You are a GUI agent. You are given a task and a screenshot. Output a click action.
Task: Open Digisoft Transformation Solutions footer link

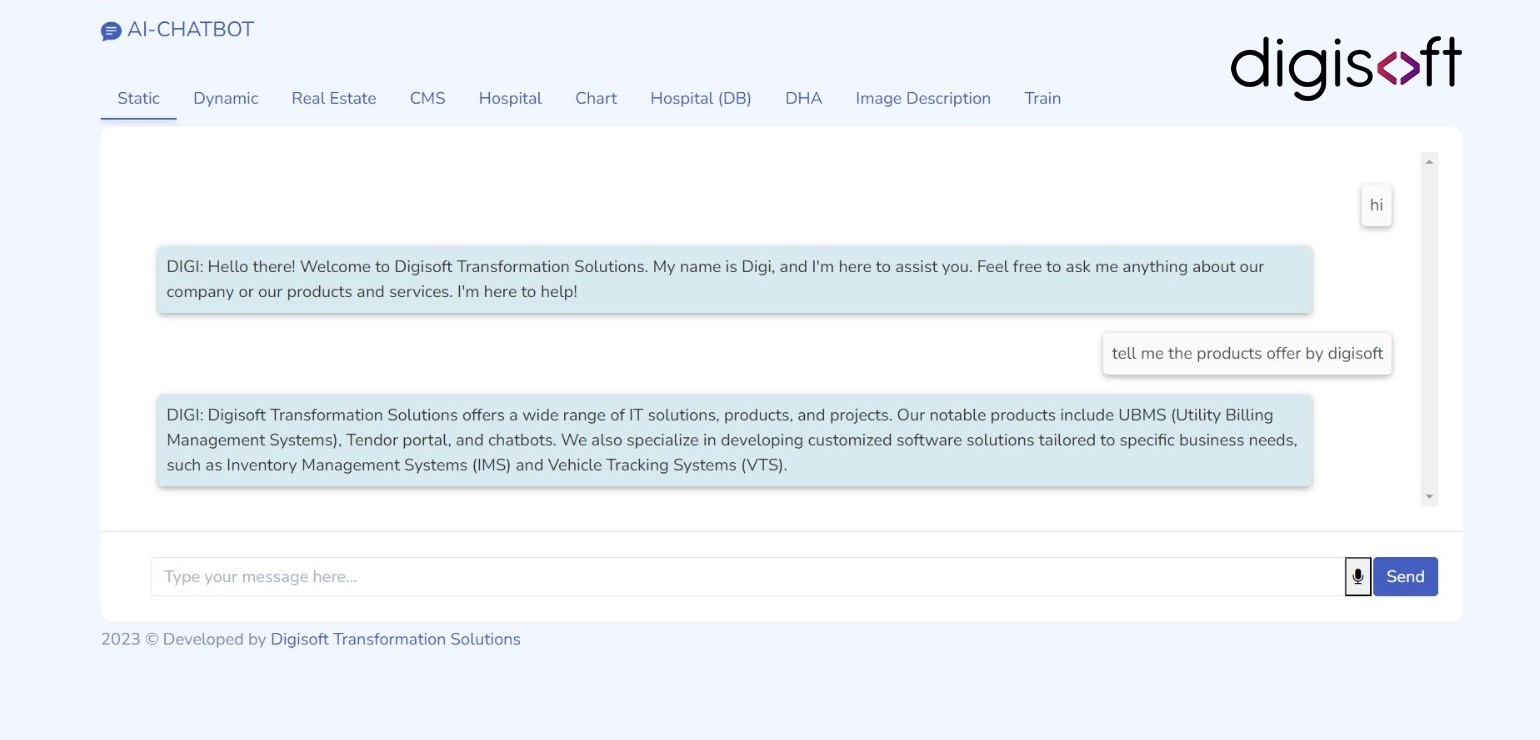[396, 639]
